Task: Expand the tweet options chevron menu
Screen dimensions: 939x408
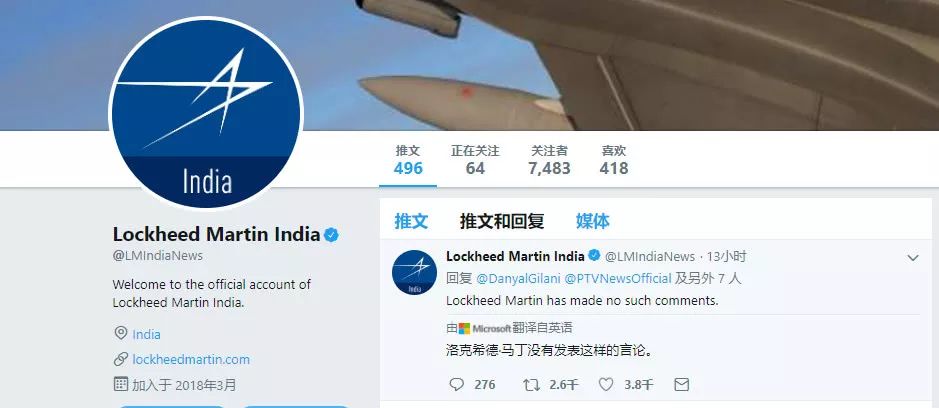Action: pos(913,258)
